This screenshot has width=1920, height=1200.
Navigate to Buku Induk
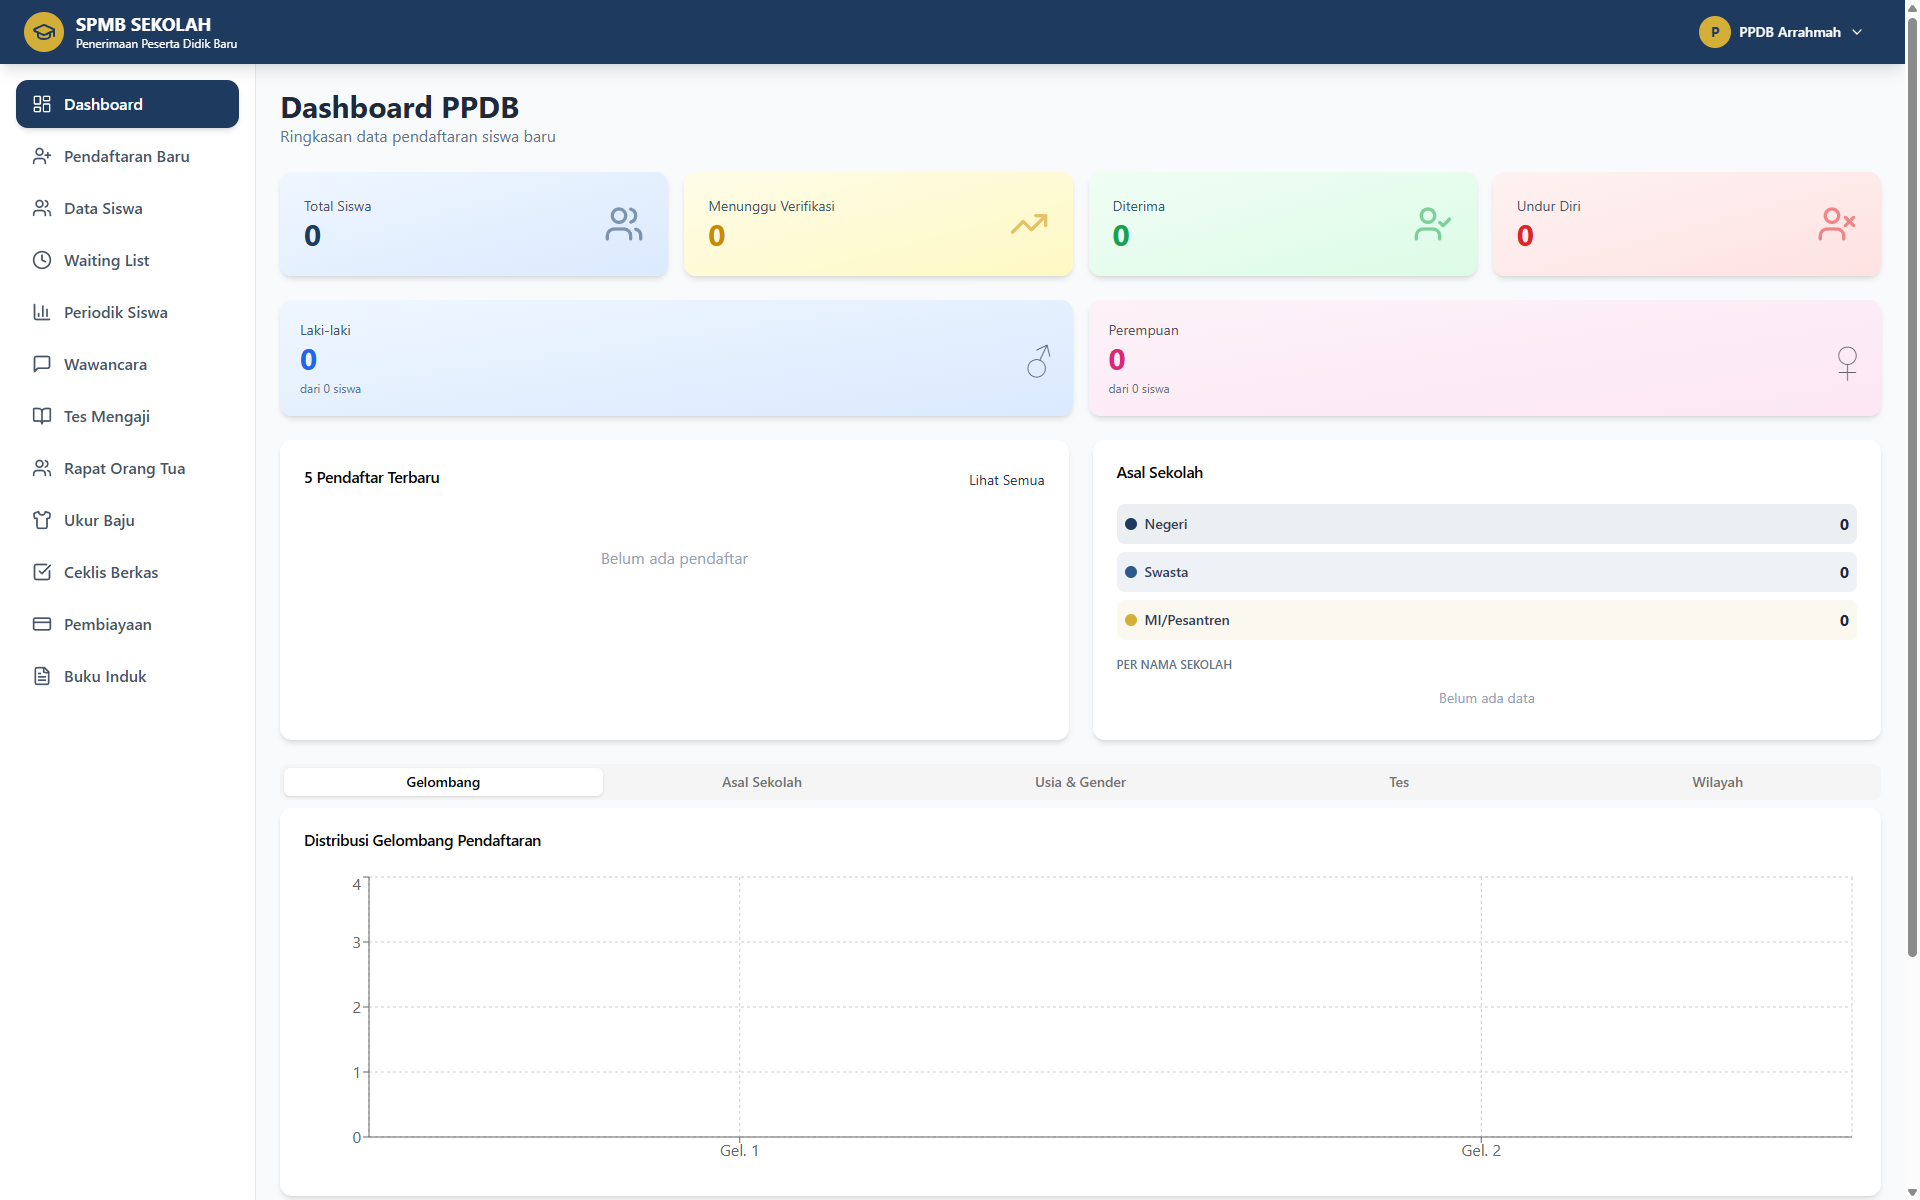(x=127, y=676)
